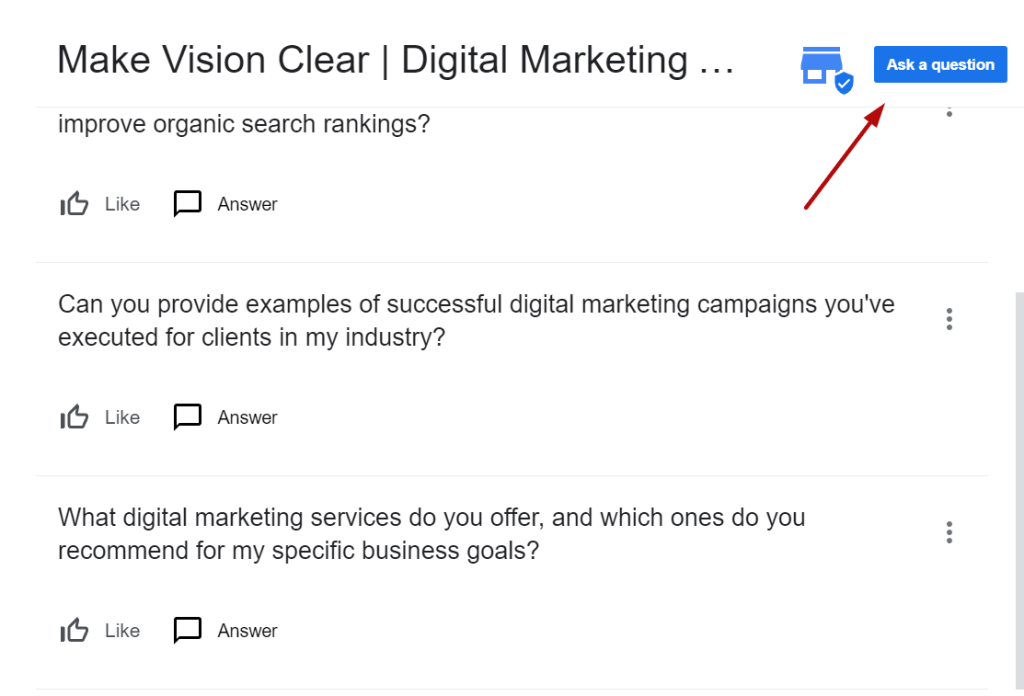This screenshot has width=1024, height=696.
Task: Click the Make Vision Clear business title
Action: click(x=396, y=61)
